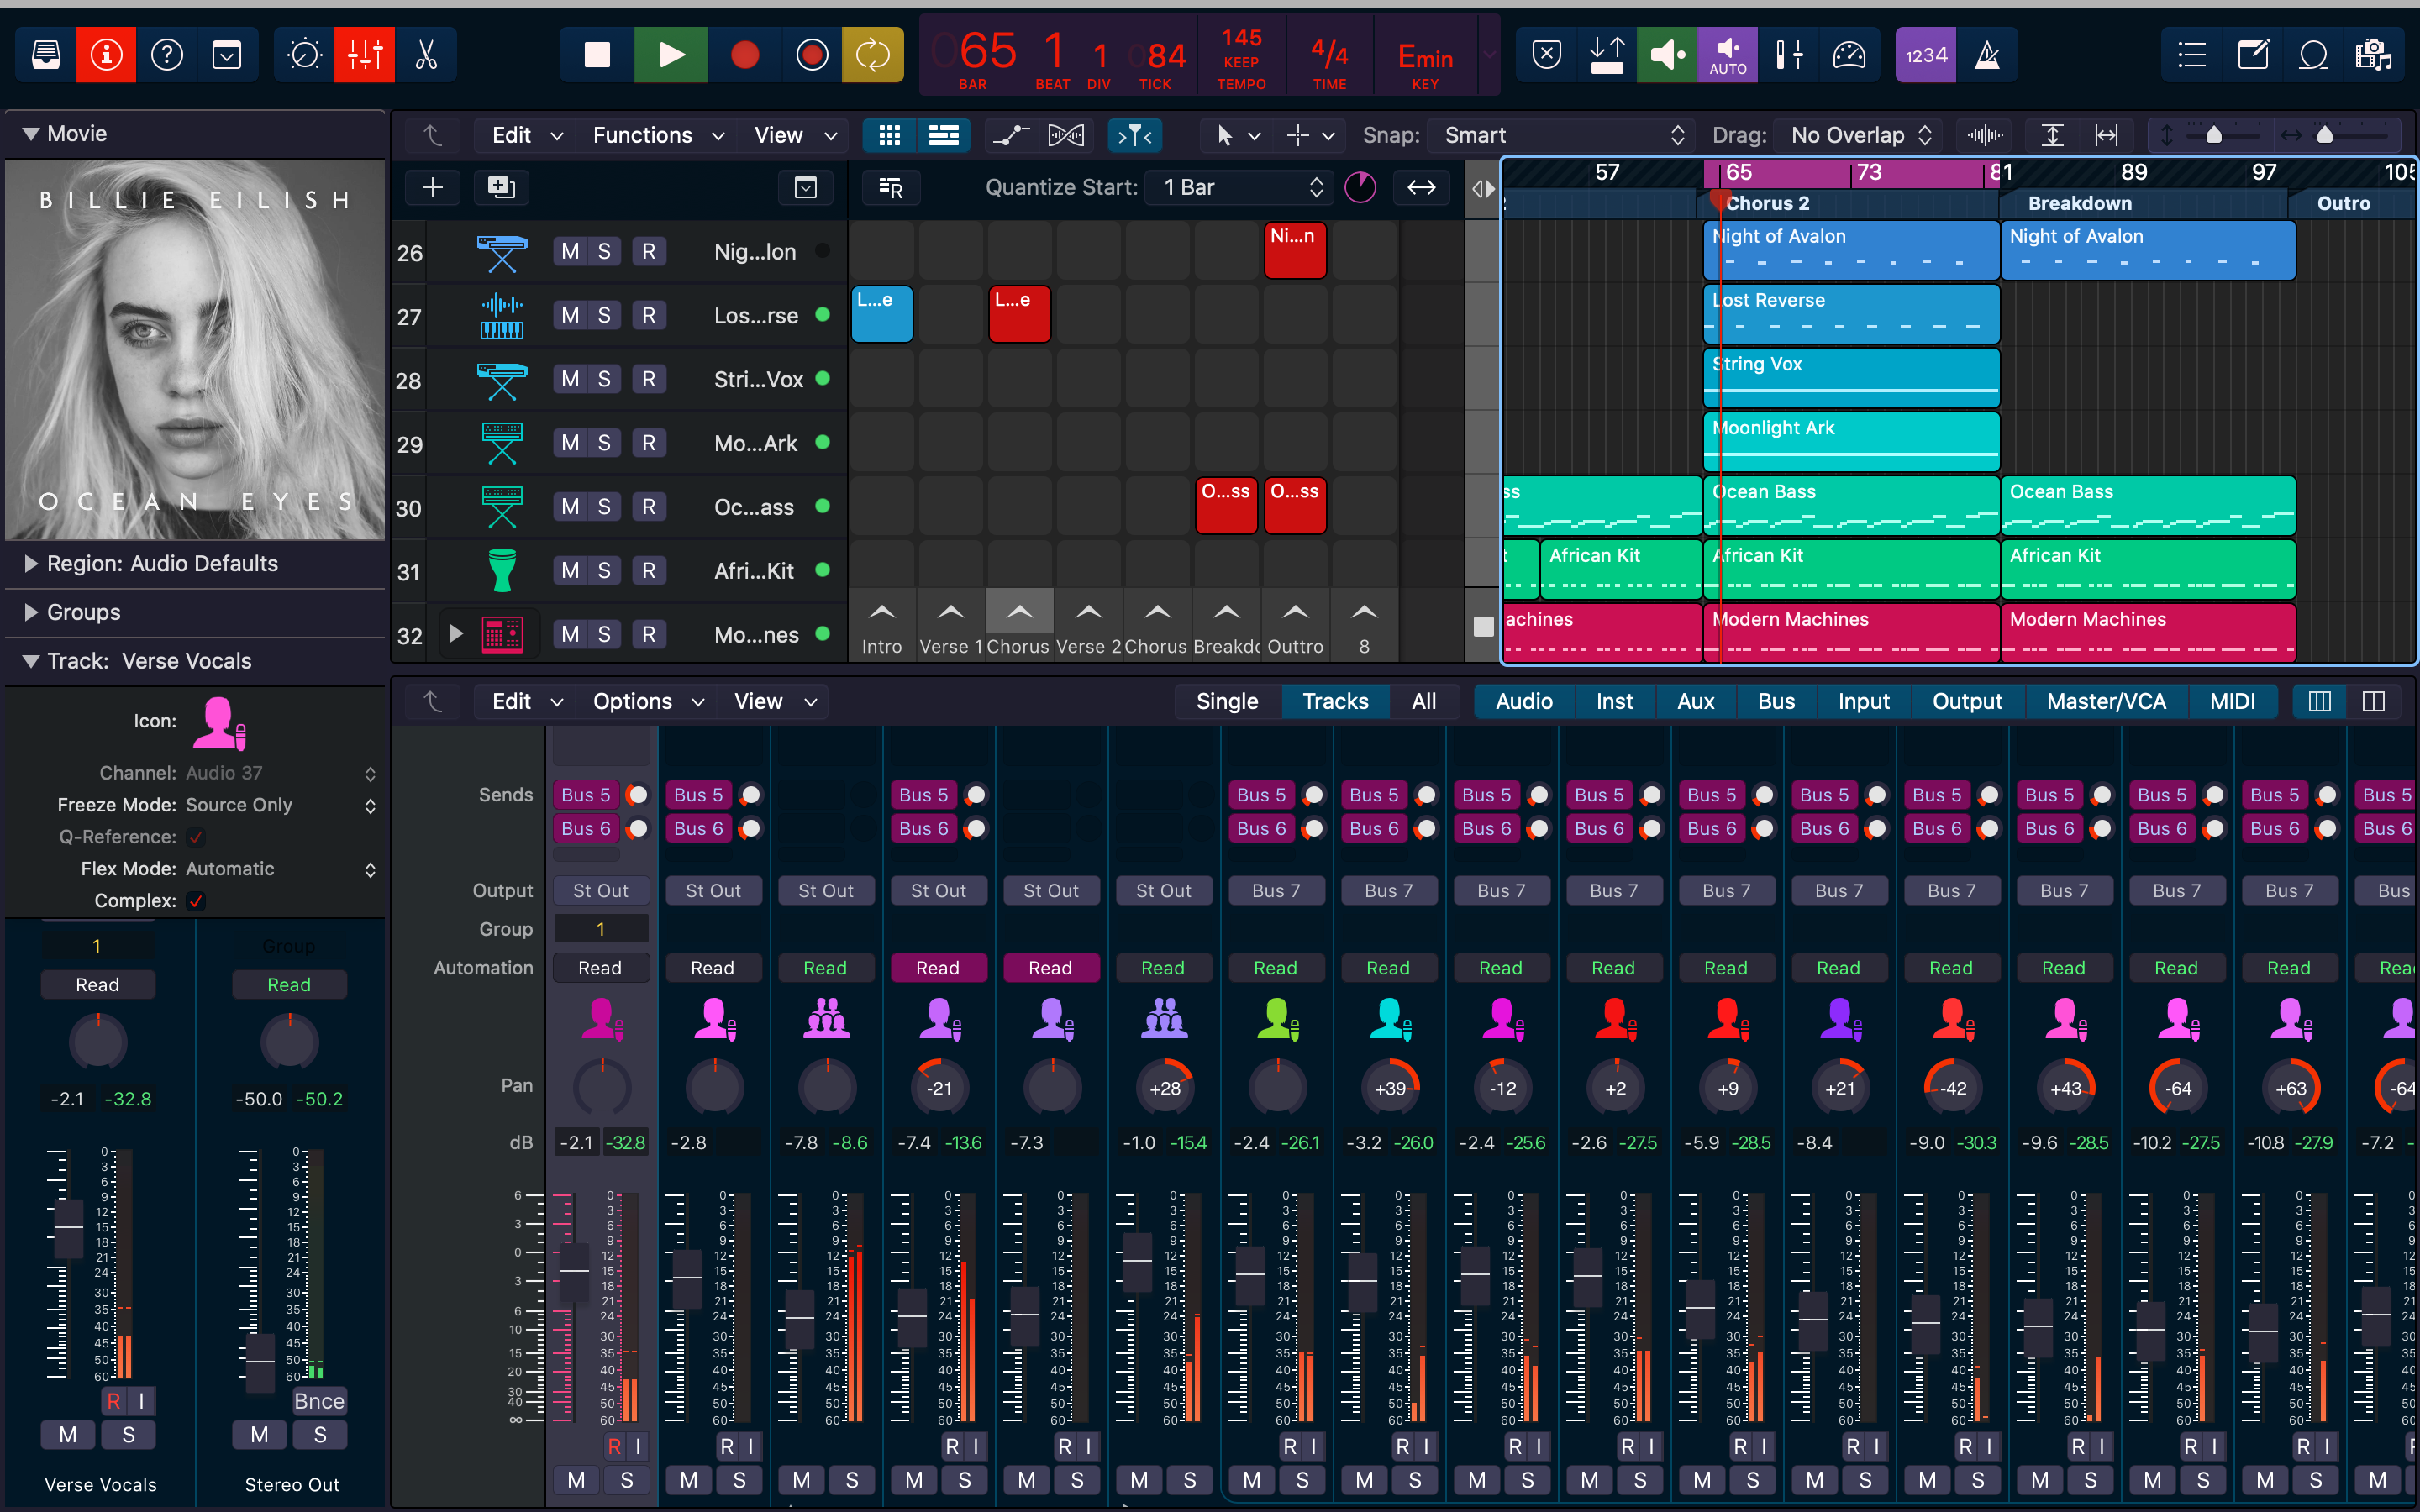Click the Flex show/hide icon in tracks toolbar

point(1065,135)
